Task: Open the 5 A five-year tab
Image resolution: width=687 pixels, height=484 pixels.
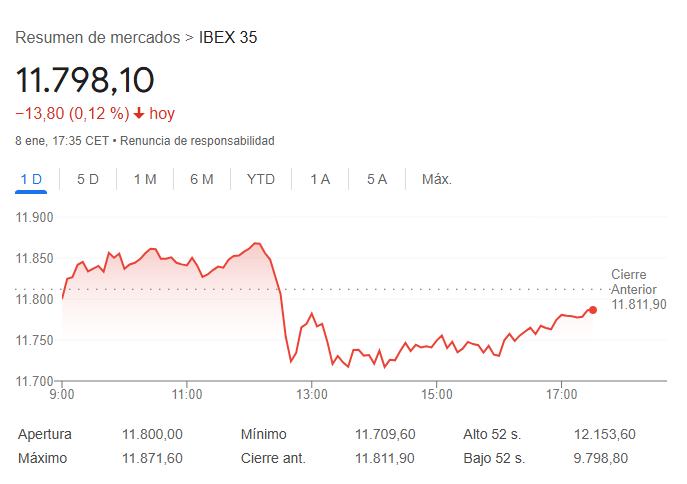Action: (x=377, y=179)
